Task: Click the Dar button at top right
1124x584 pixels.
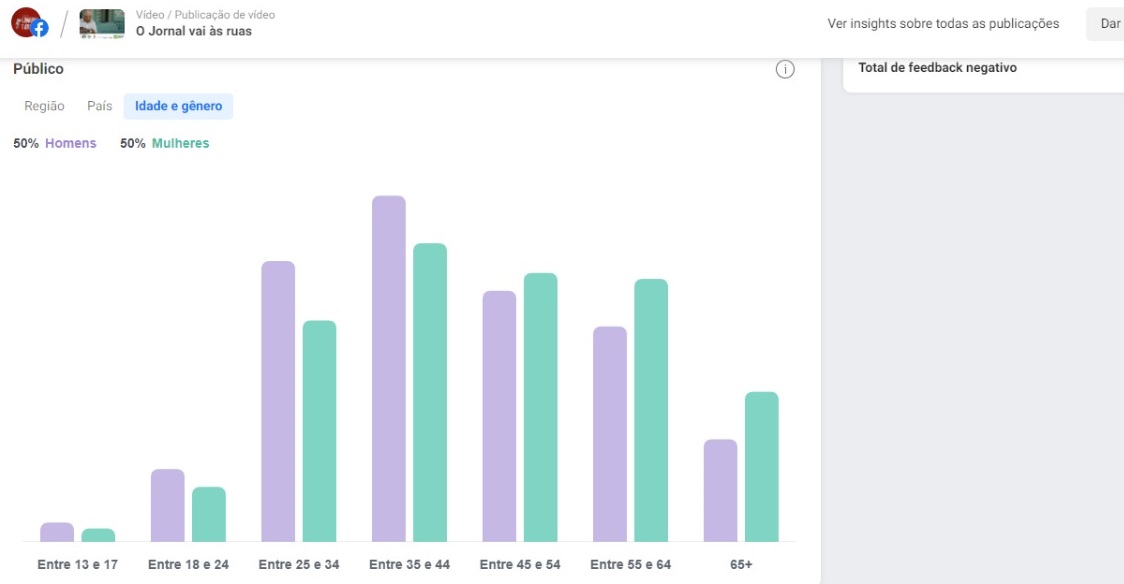Action: click(1108, 24)
